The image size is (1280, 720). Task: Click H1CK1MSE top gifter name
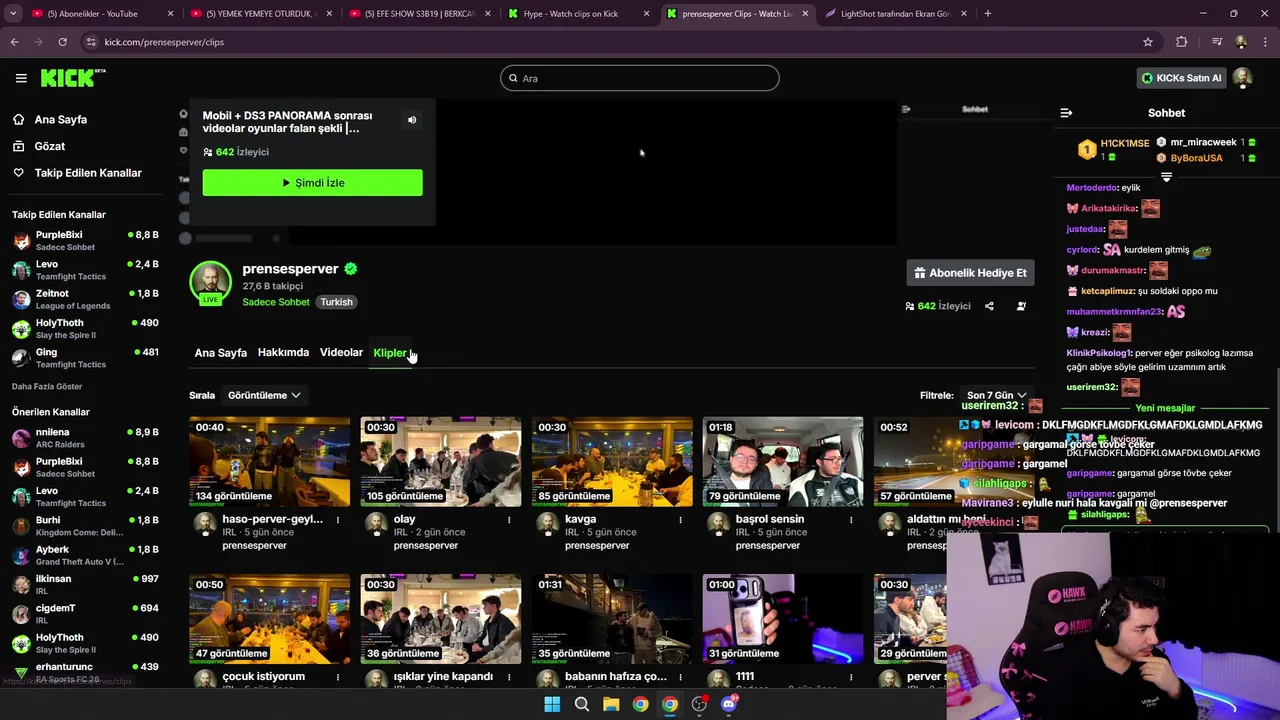(x=1125, y=143)
